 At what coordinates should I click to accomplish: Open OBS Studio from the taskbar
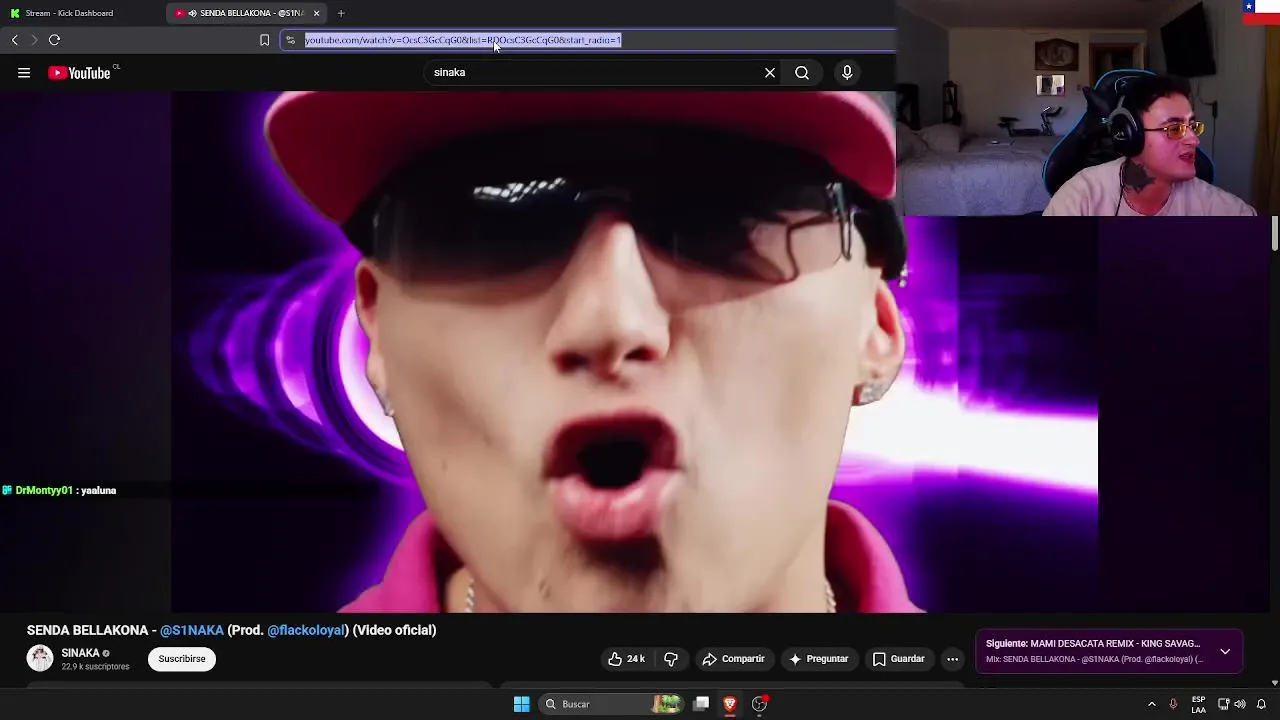click(760, 704)
